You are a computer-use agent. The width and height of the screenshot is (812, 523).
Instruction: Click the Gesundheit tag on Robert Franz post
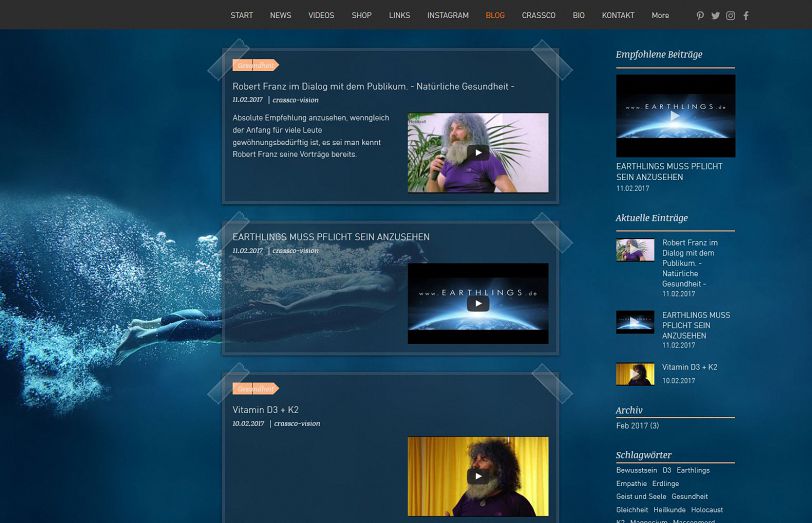[256, 65]
